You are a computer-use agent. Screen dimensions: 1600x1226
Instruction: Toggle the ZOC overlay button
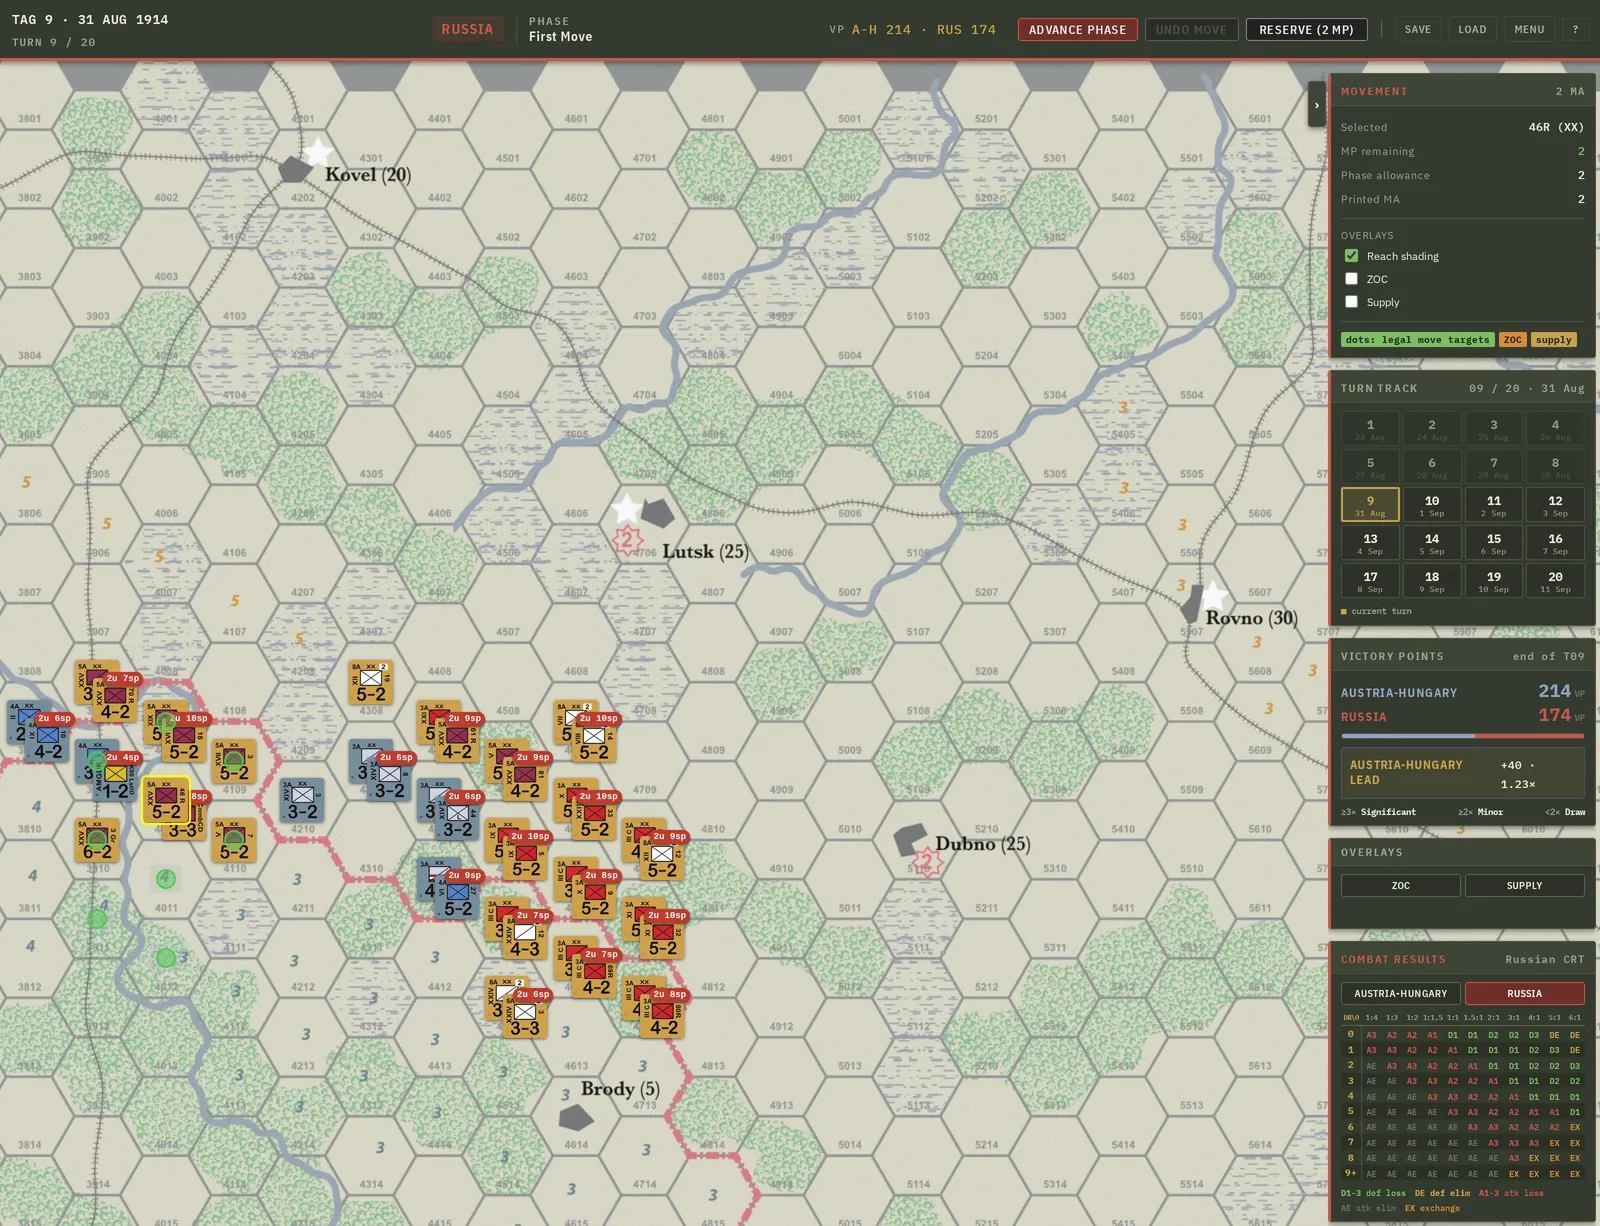pyautogui.click(x=1400, y=886)
